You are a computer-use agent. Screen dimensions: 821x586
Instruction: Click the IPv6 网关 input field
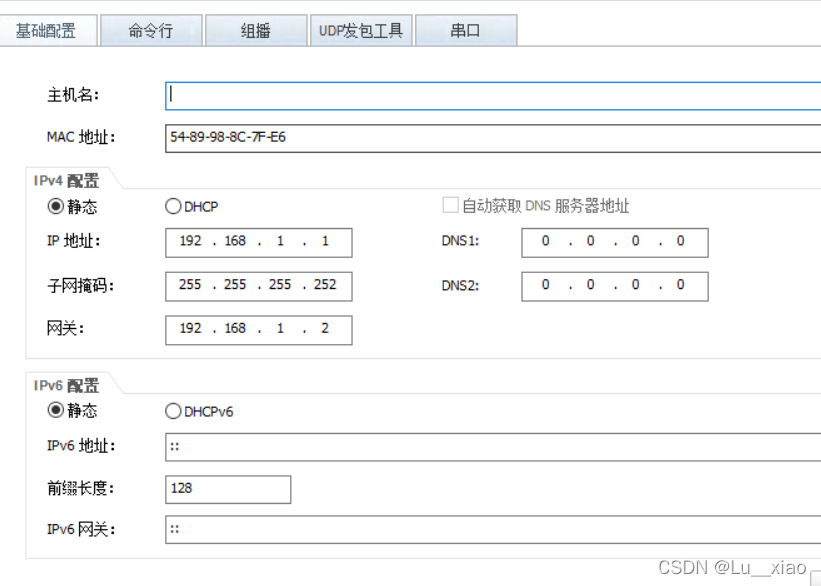point(493,529)
